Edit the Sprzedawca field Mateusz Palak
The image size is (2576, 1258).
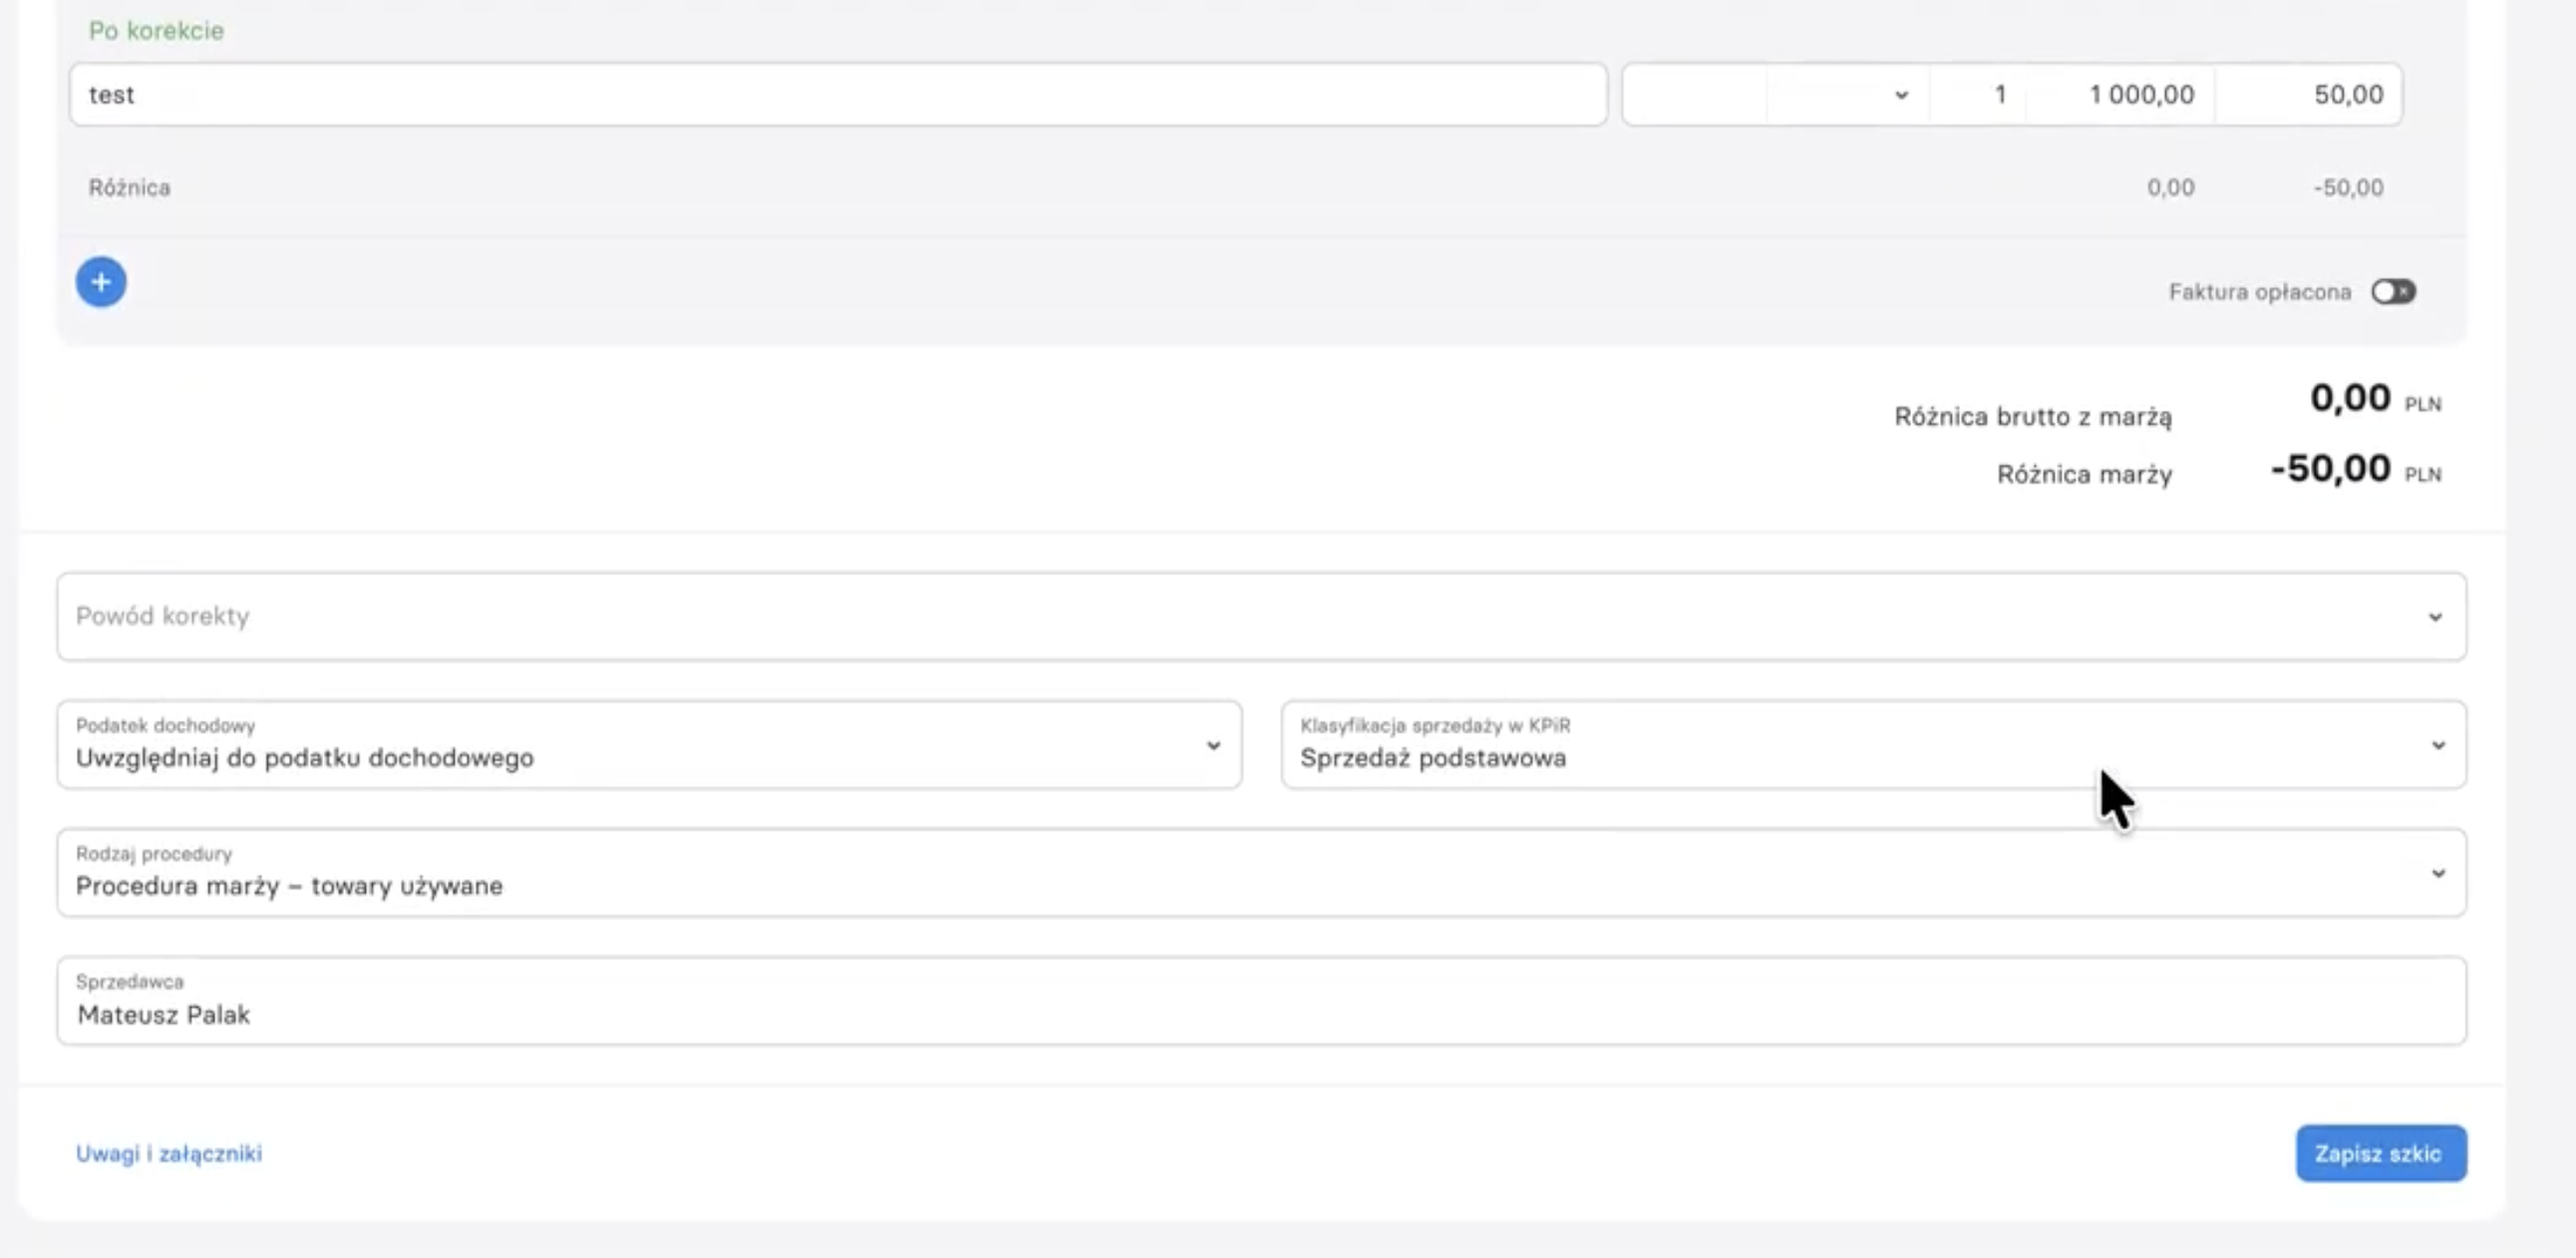click(1261, 1000)
